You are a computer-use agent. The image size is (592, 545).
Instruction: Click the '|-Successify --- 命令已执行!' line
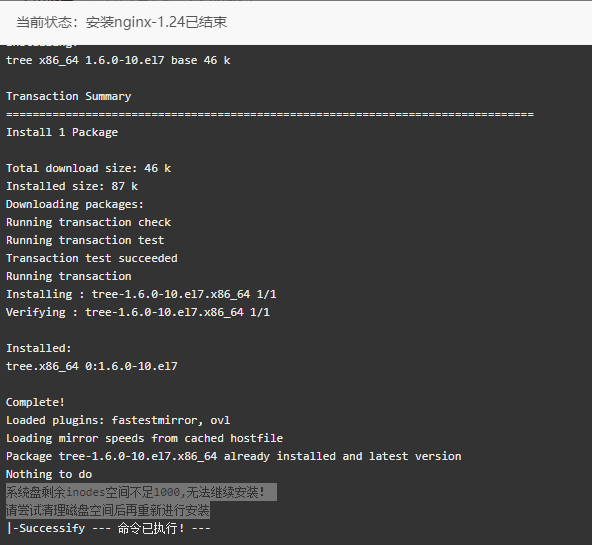point(109,528)
